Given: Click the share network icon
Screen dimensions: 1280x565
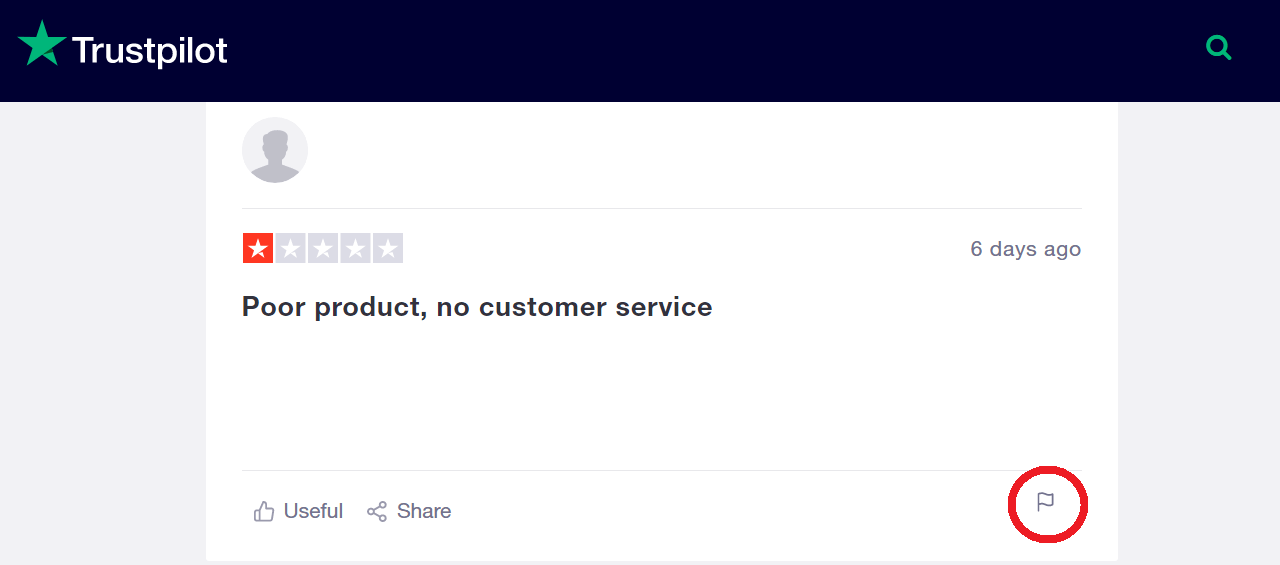Looking at the screenshot, I should click(x=377, y=511).
